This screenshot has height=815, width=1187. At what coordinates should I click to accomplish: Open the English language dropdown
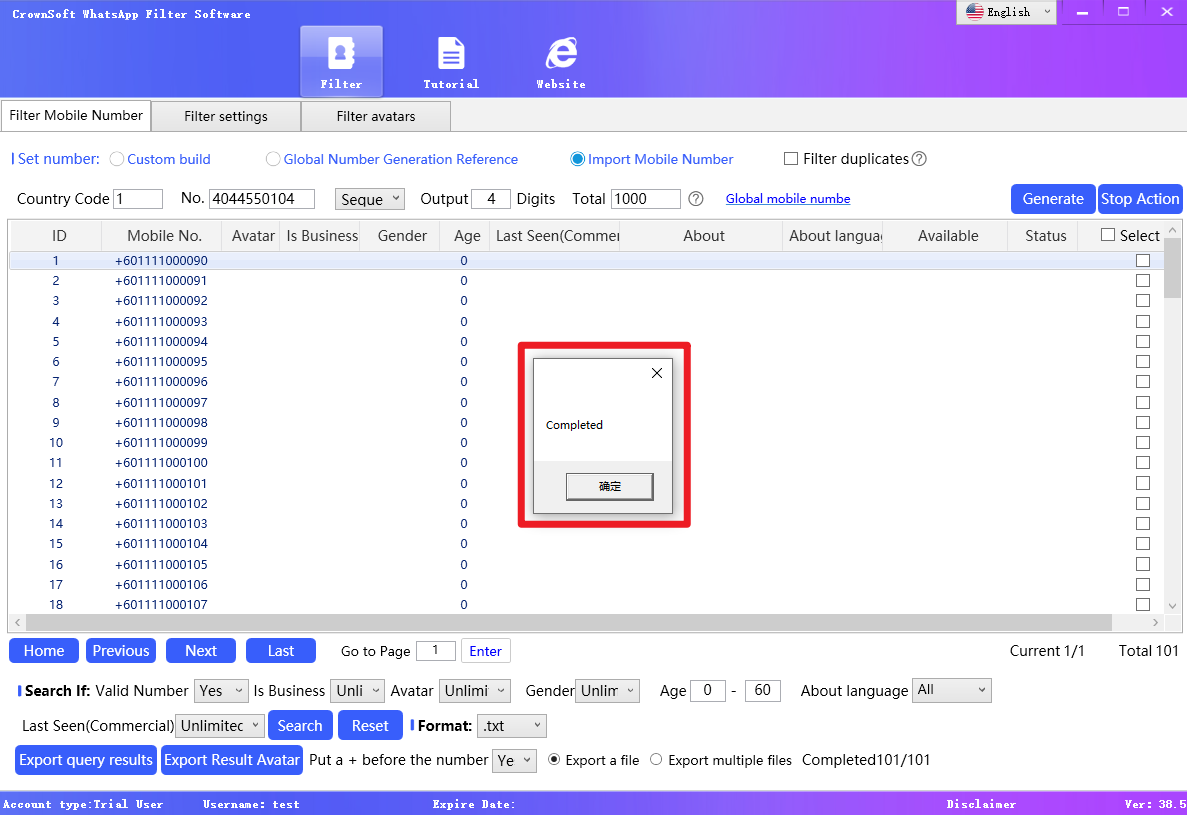pyautogui.click(x=1006, y=12)
